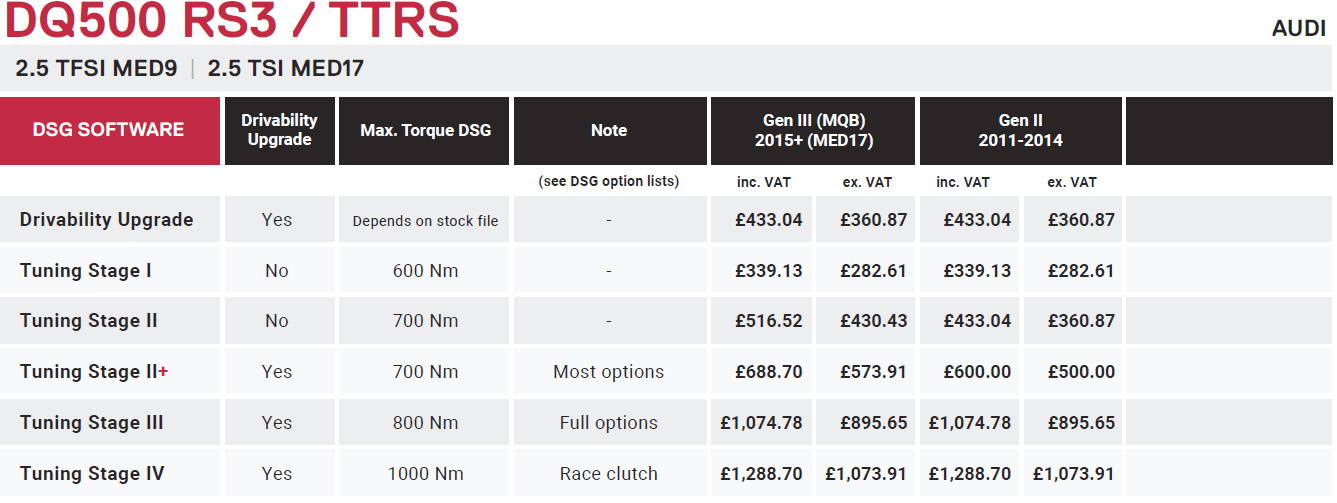Click the Tuning Stage I row label
Screen dimensions: 1337x503
point(86,271)
